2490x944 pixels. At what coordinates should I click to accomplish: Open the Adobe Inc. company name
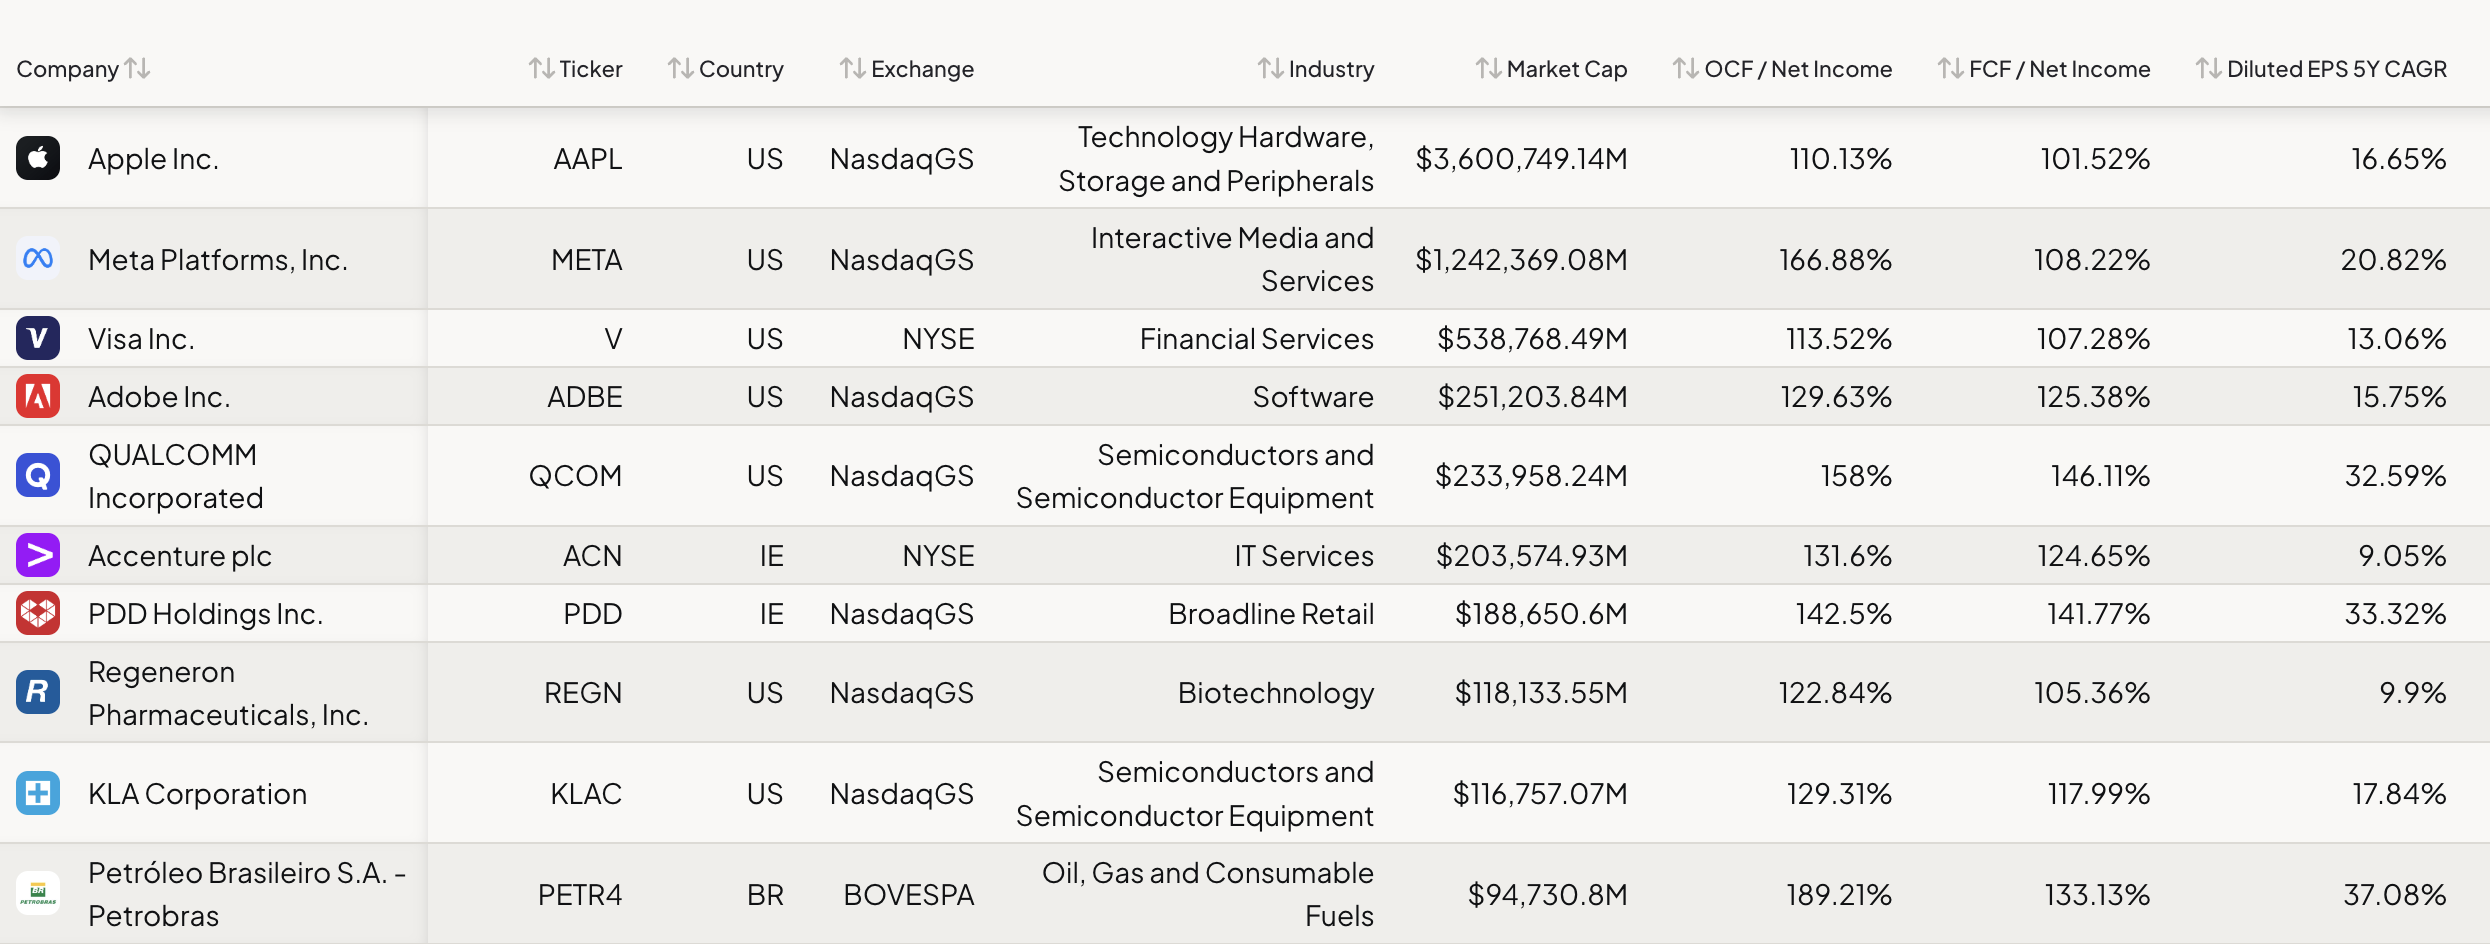point(159,397)
